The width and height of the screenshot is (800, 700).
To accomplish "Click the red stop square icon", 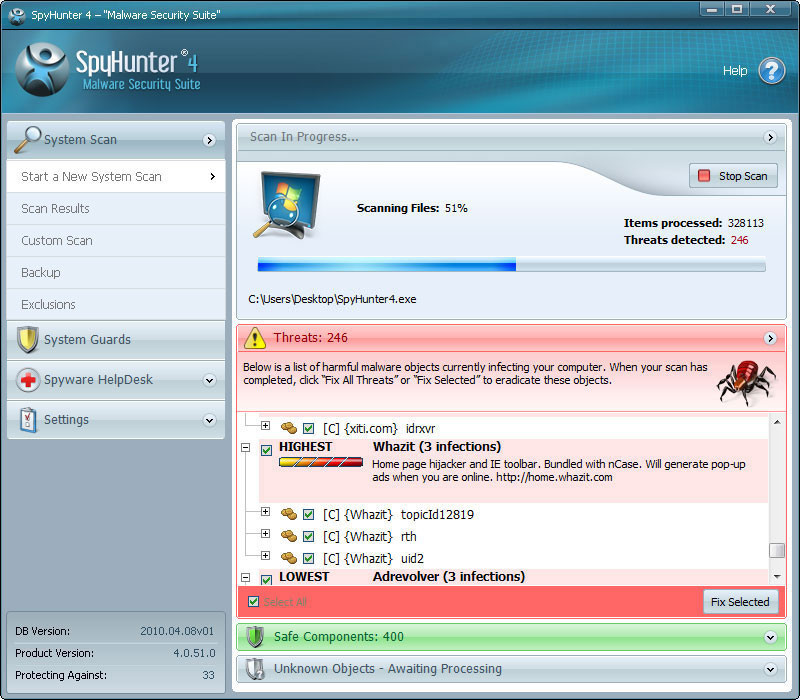I will (704, 176).
